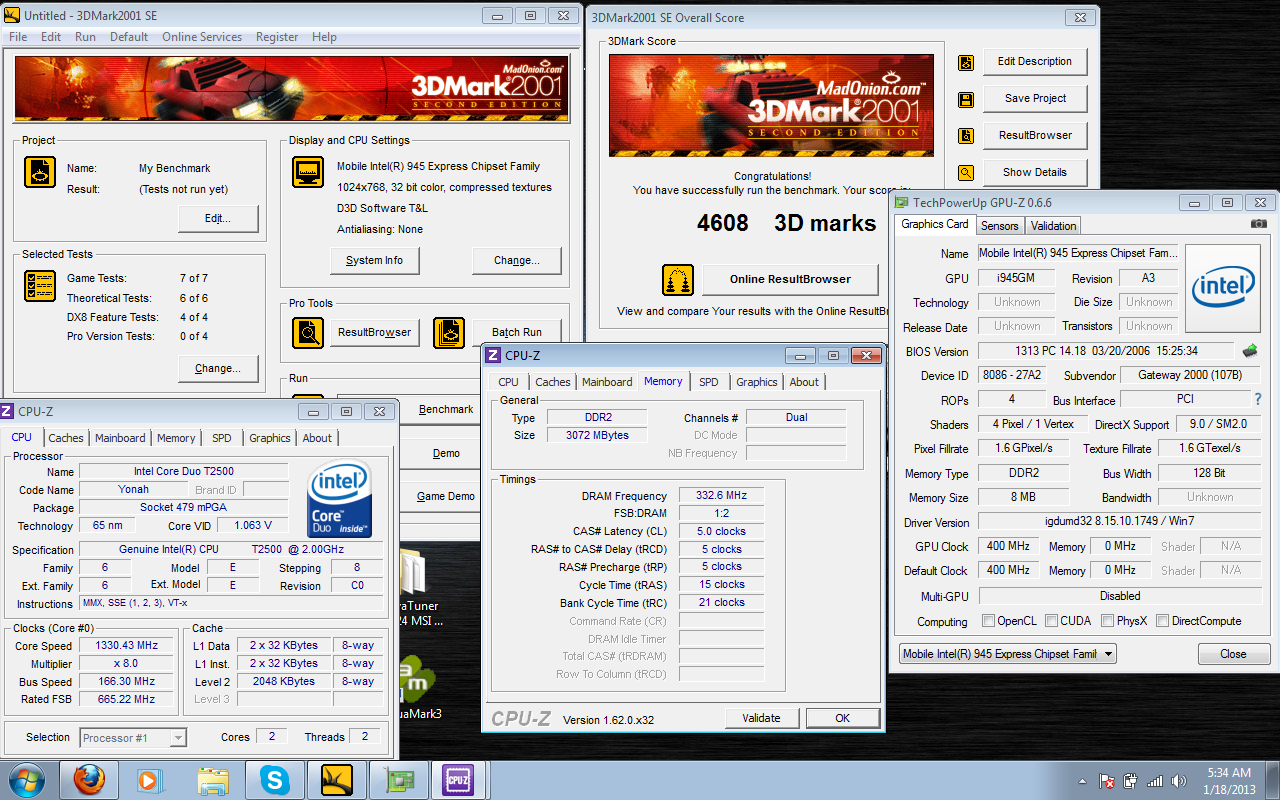This screenshot has height=800, width=1280.
Task: Click the DRAM Frequency value field
Action: click(x=721, y=496)
